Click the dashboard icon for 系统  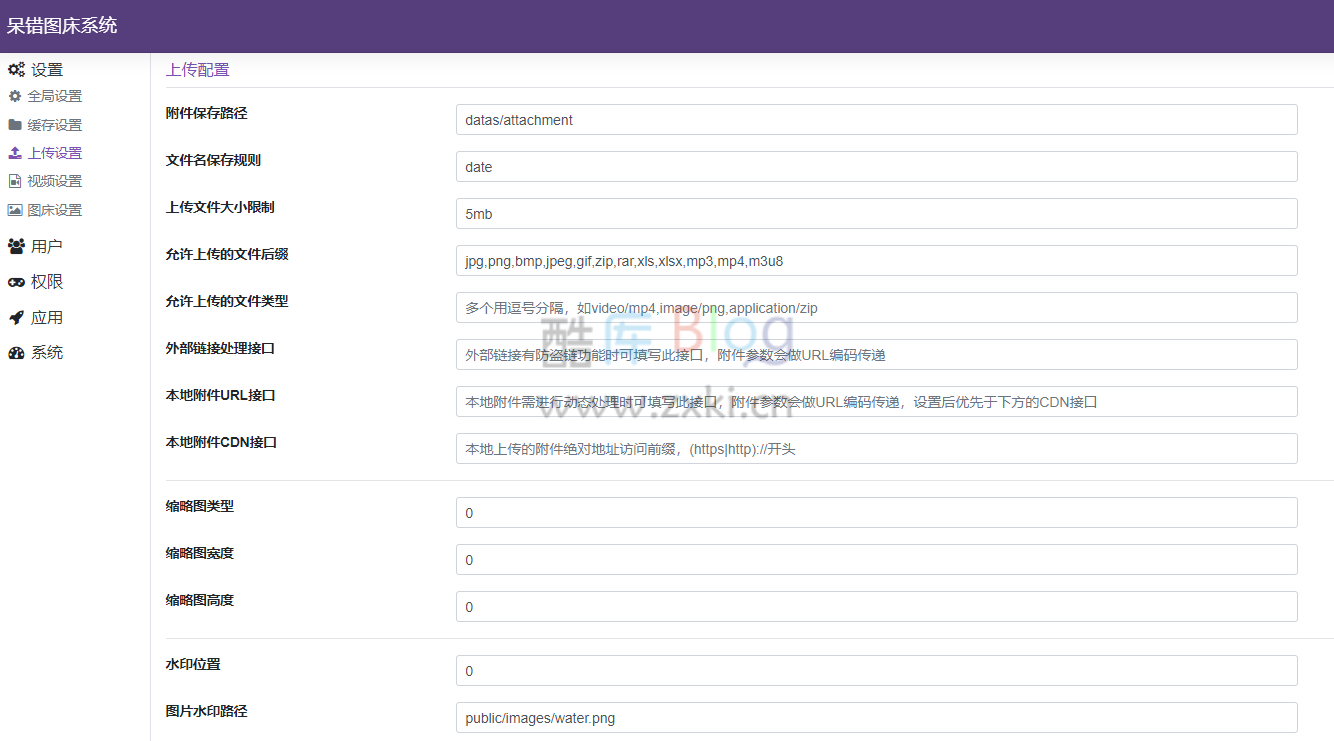pos(16,353)
